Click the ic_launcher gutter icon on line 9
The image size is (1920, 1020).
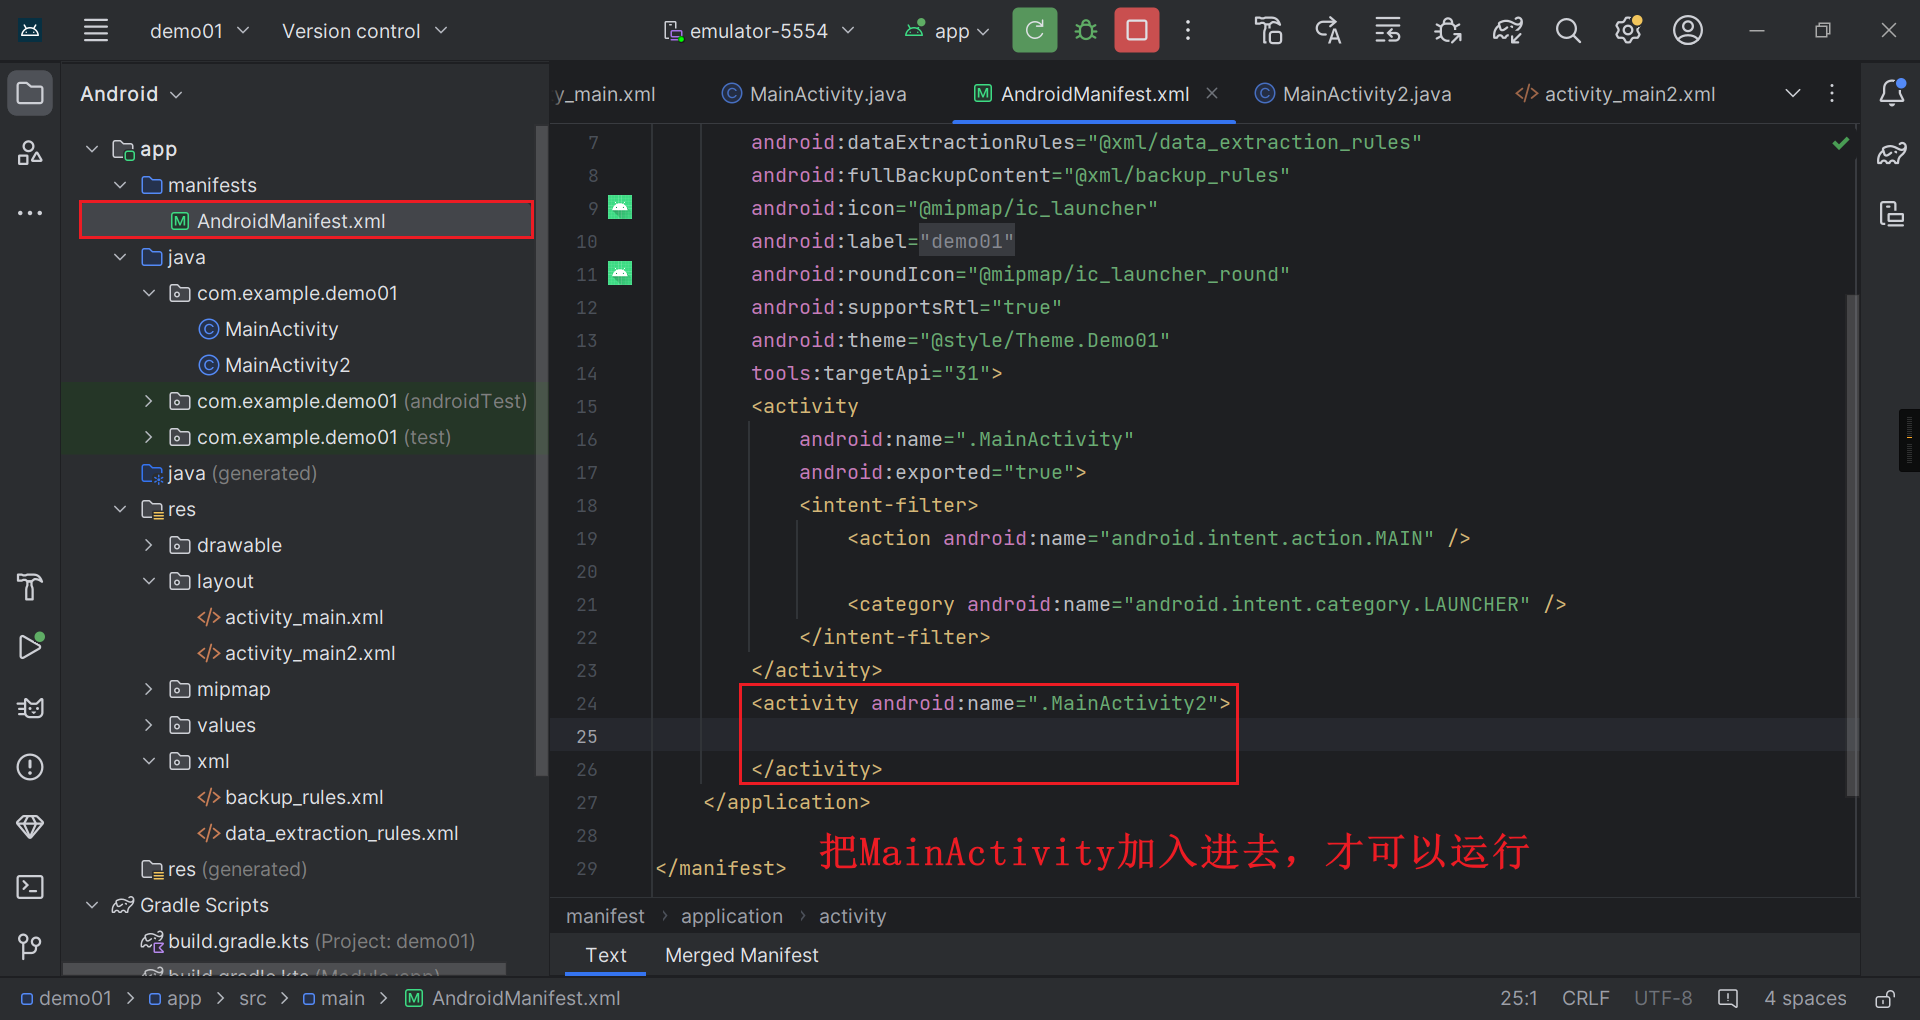(620, 207)
